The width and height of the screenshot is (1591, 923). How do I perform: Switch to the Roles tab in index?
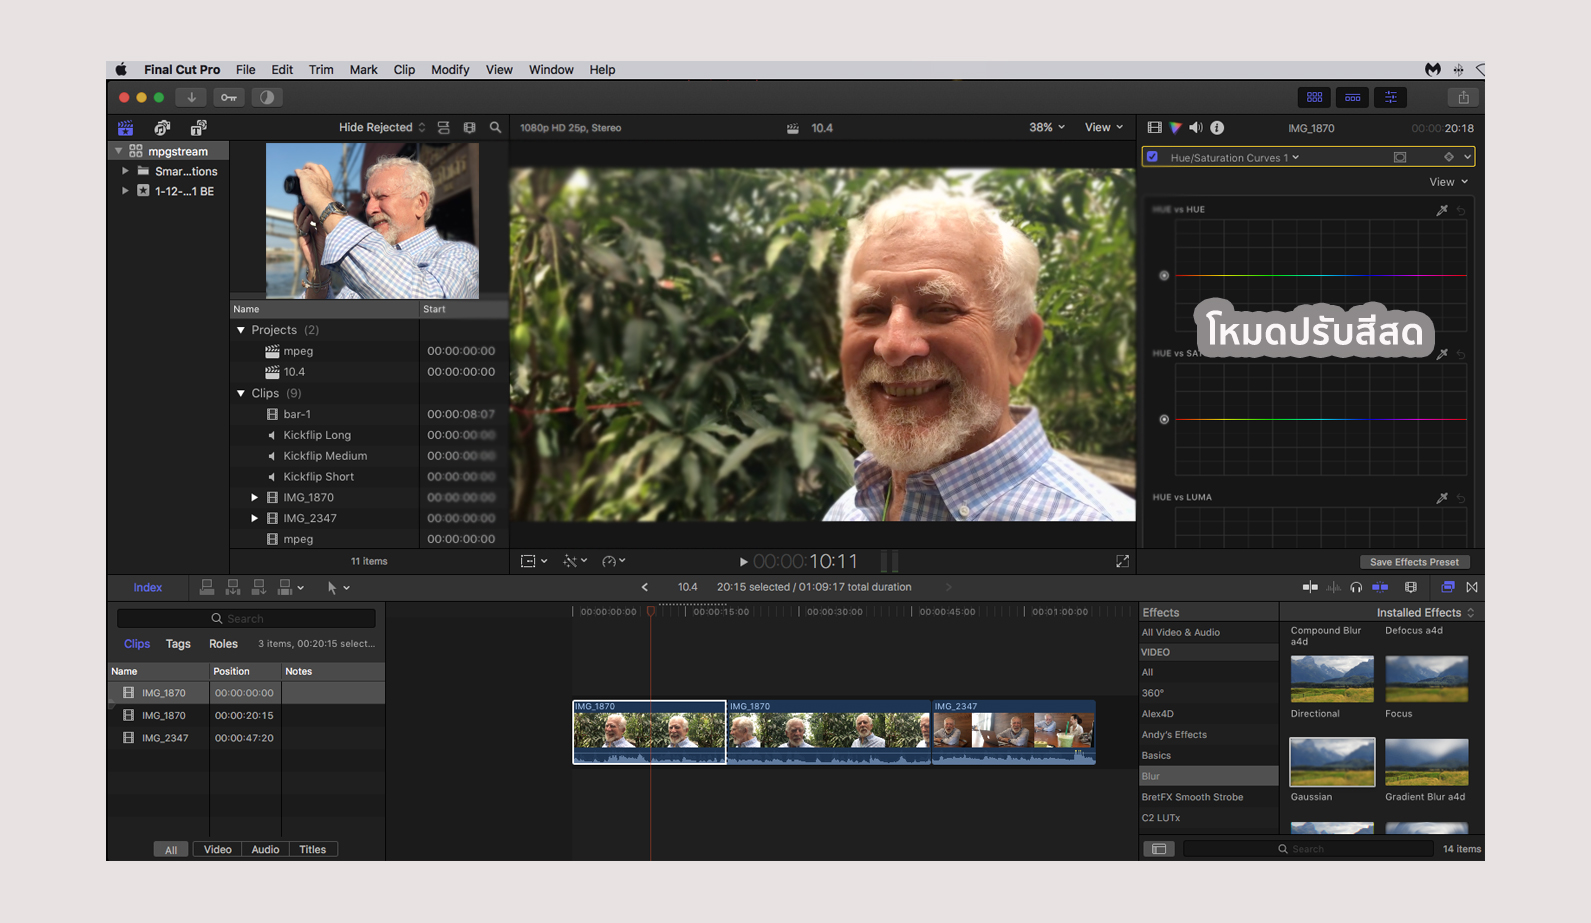pyautogui.click(x=223, y=644)
